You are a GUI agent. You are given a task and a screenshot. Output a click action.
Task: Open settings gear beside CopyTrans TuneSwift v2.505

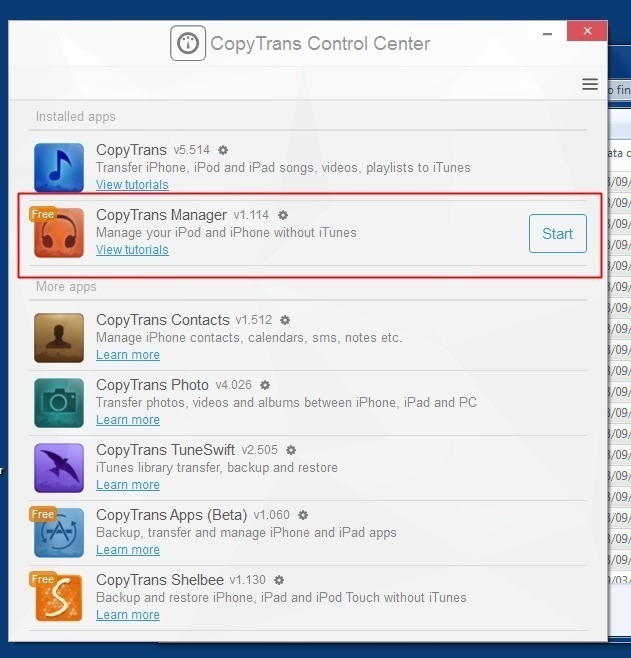pos(291,450)
